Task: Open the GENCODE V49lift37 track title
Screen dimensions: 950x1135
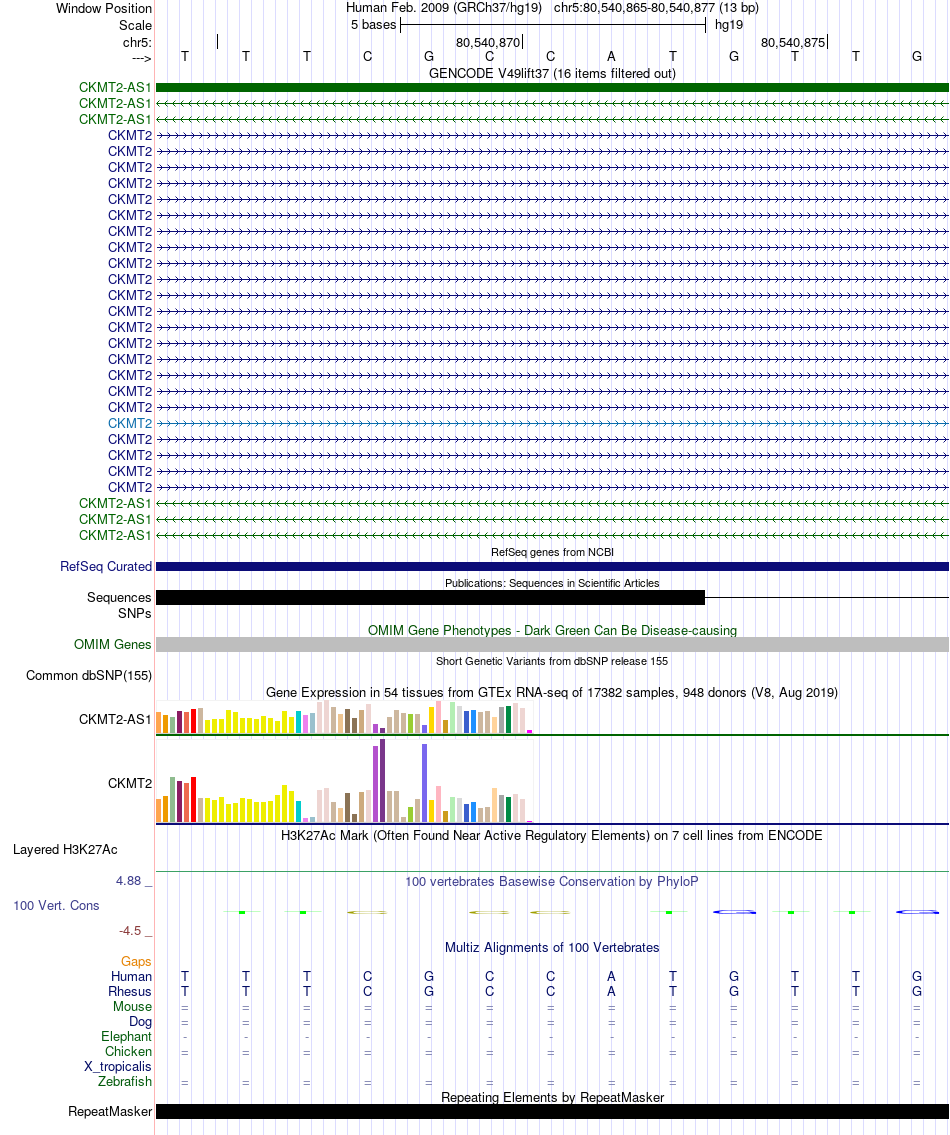Action: point(552,73)
